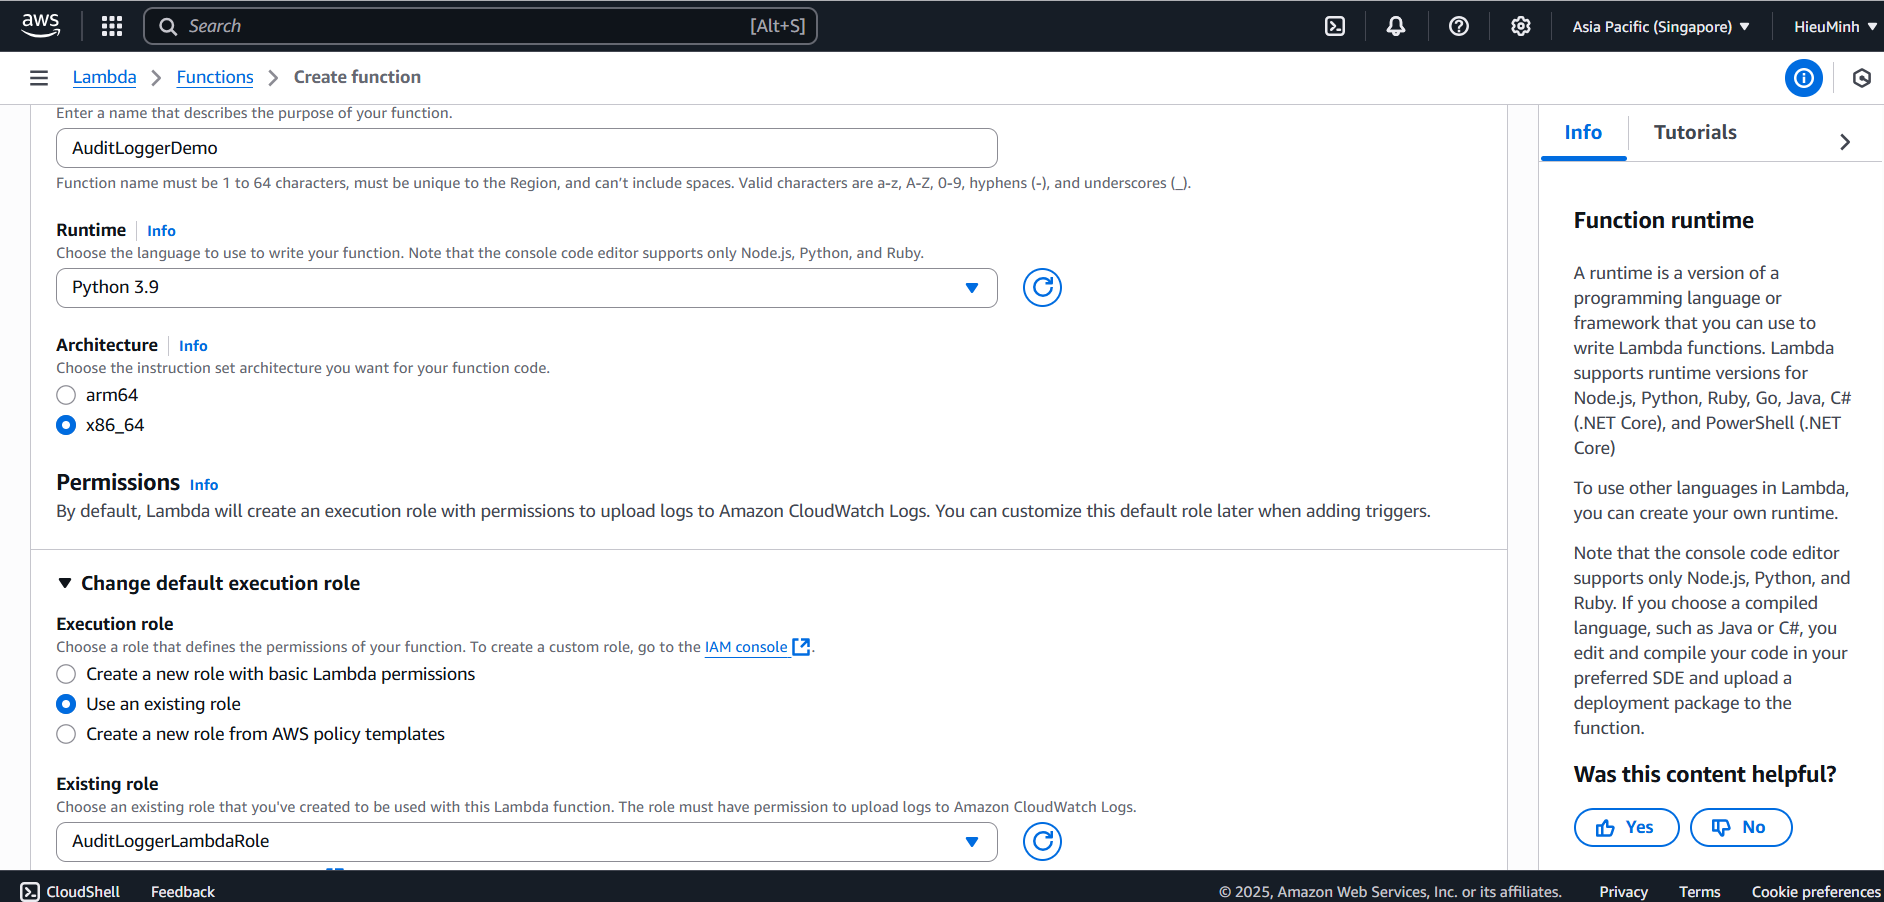1884x902 pixels.
Task: Toggle the side navigation hamburger menu
Action: click(x=39, y=78)
